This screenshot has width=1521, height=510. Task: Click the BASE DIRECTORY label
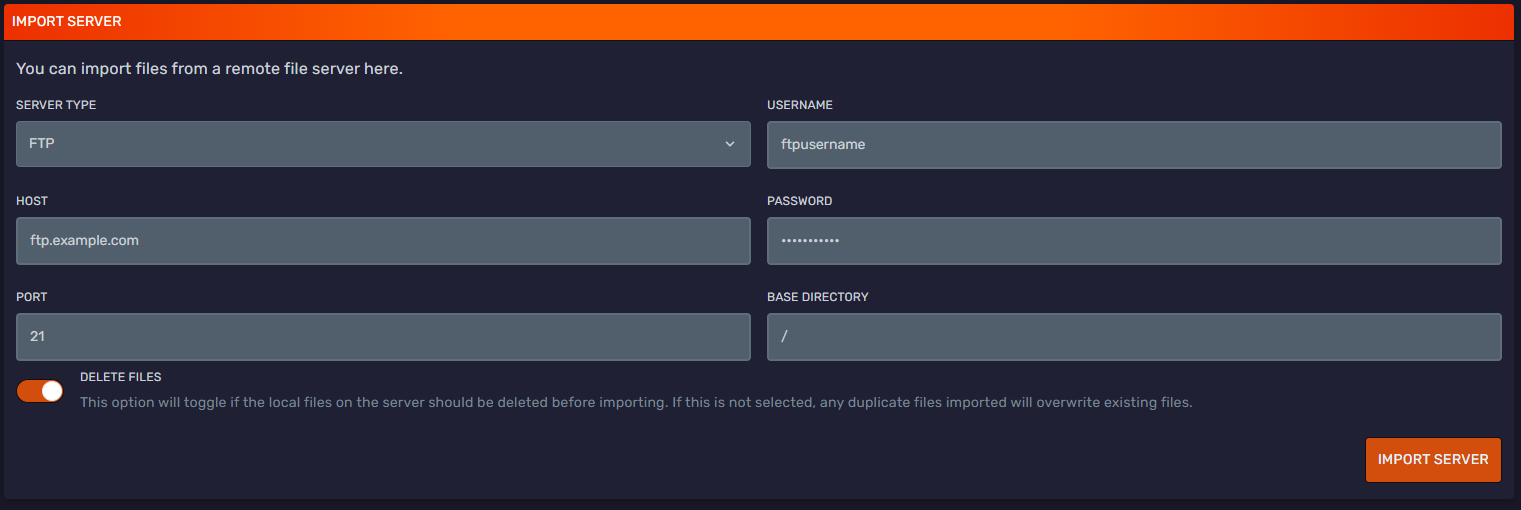817,297
